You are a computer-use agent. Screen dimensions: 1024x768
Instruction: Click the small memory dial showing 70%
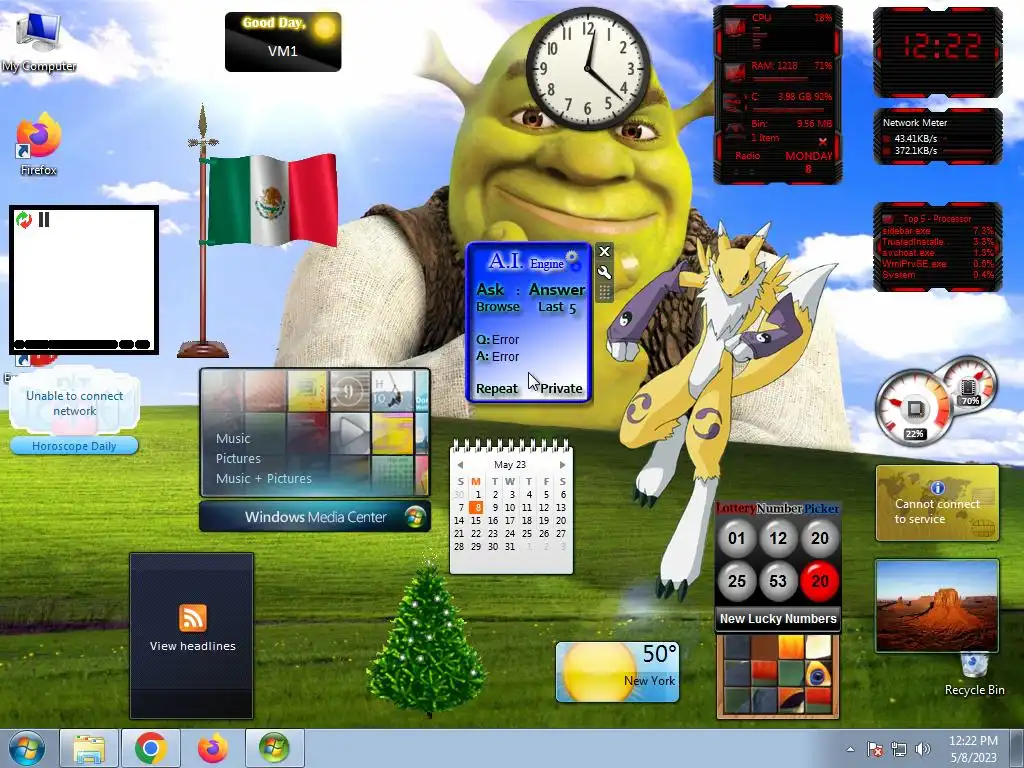[969, 387]
